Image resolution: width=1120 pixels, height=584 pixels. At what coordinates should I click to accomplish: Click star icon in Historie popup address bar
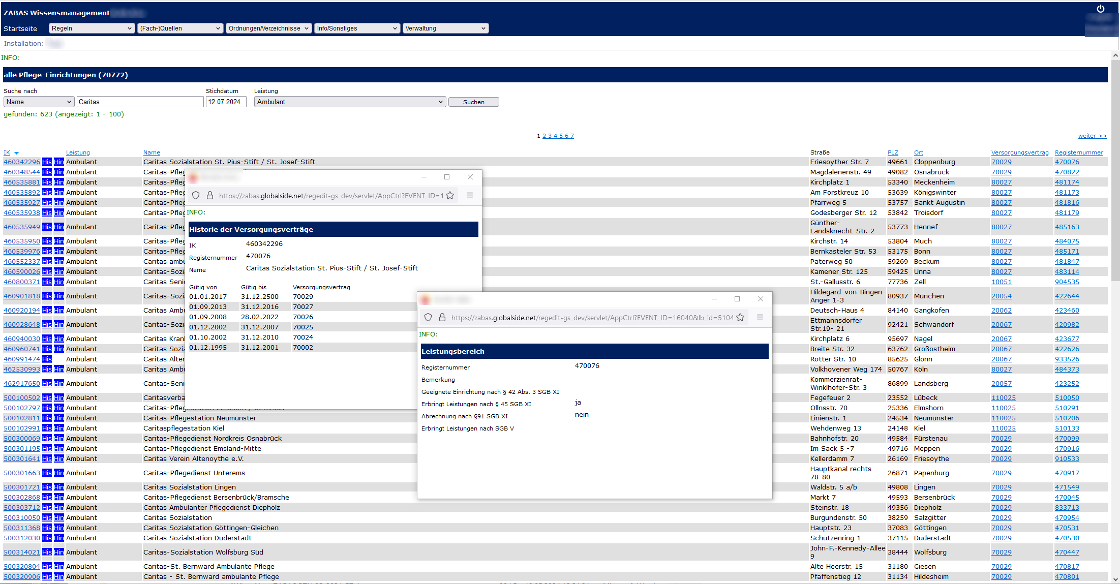tap(450, 196)
